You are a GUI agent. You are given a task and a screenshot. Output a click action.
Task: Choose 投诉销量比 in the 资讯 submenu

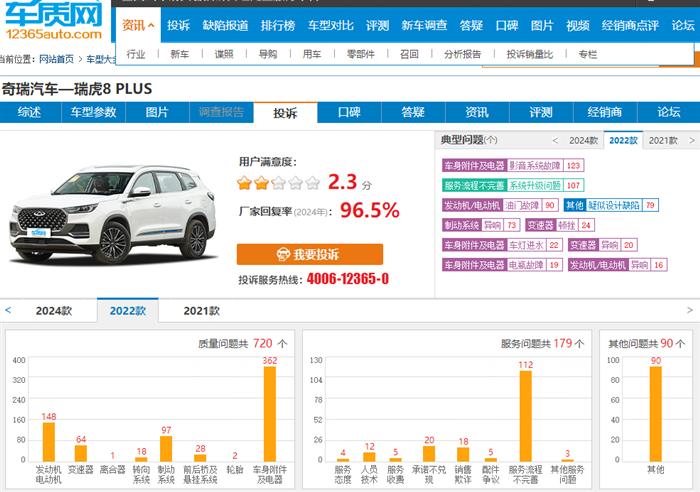click(x=529, y=54)
